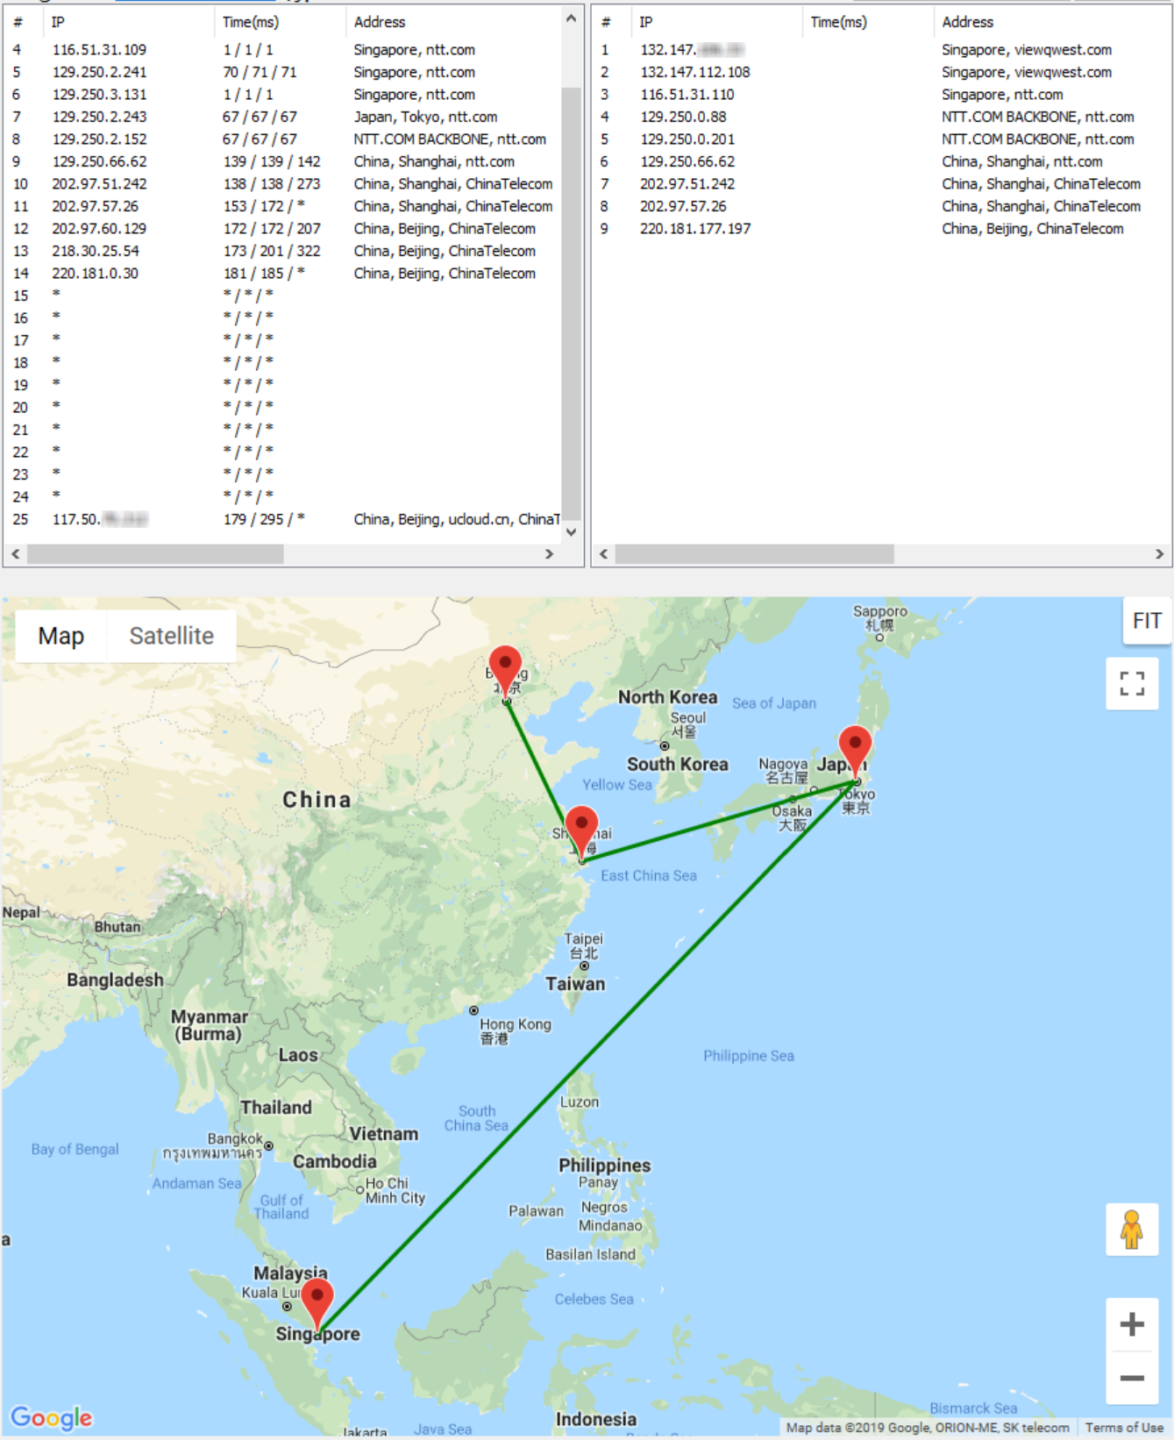
Task: Open Street View pegman icon
Action: (x=1132, y=1229)
